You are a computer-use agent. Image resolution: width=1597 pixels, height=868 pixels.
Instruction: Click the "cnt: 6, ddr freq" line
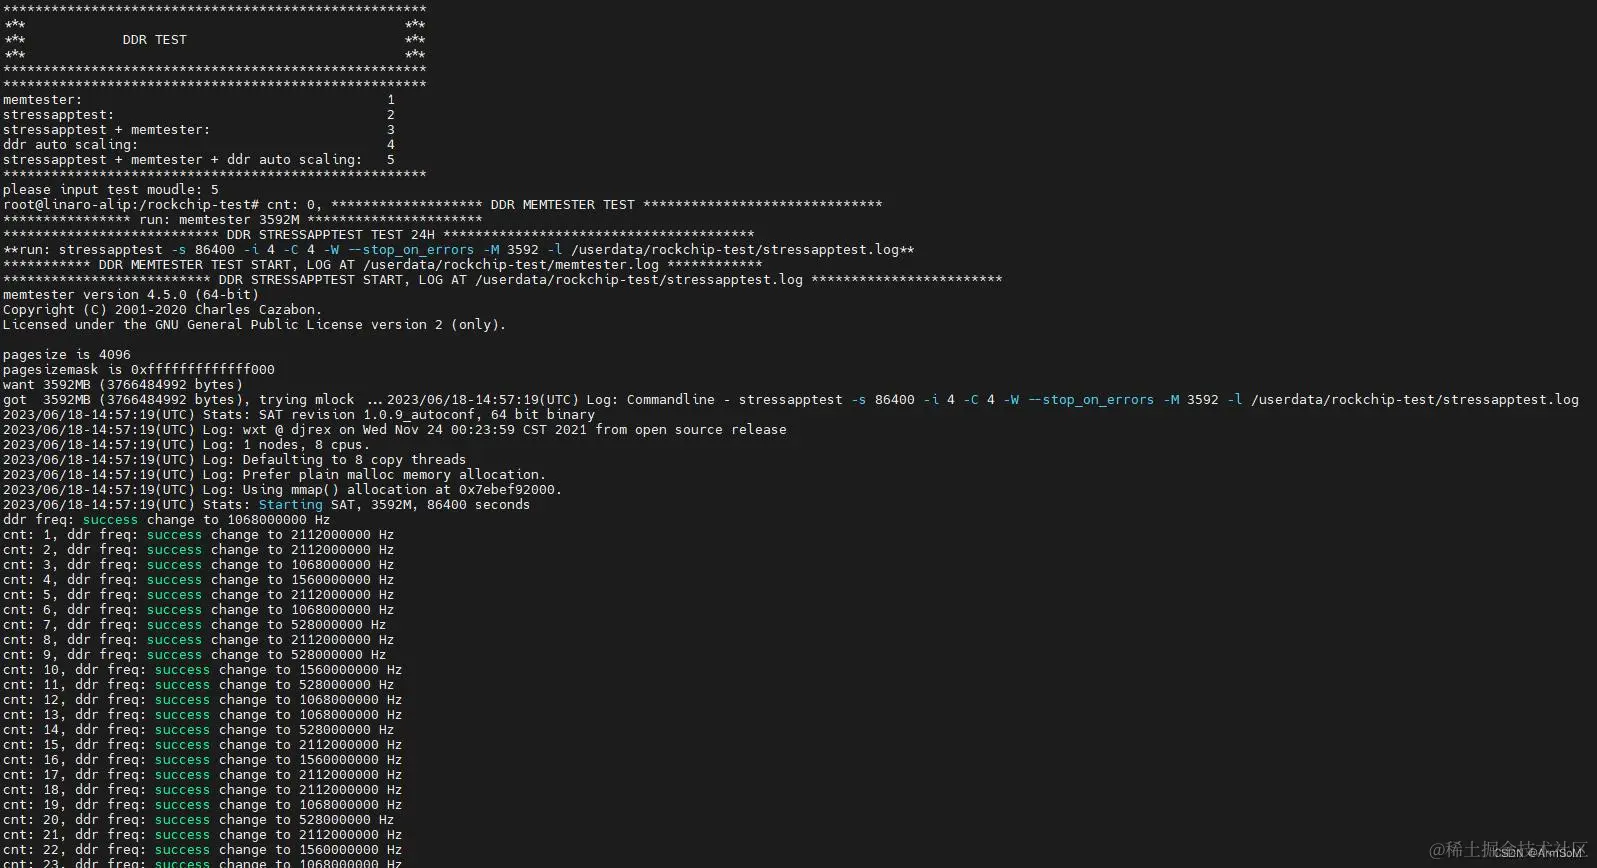(199, 610)
